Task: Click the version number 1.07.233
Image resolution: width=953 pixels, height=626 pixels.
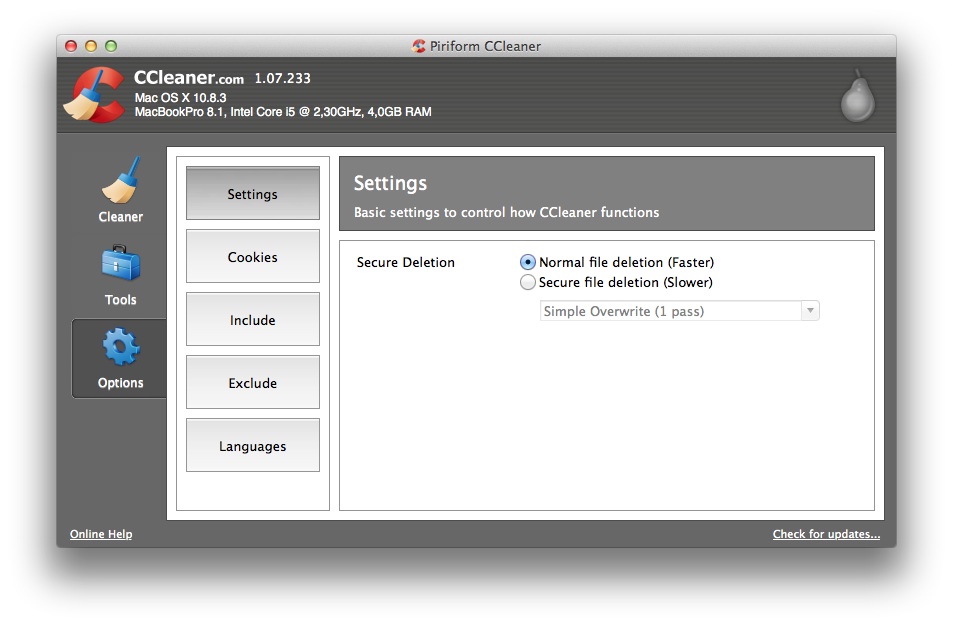Action: pos(282,78)
